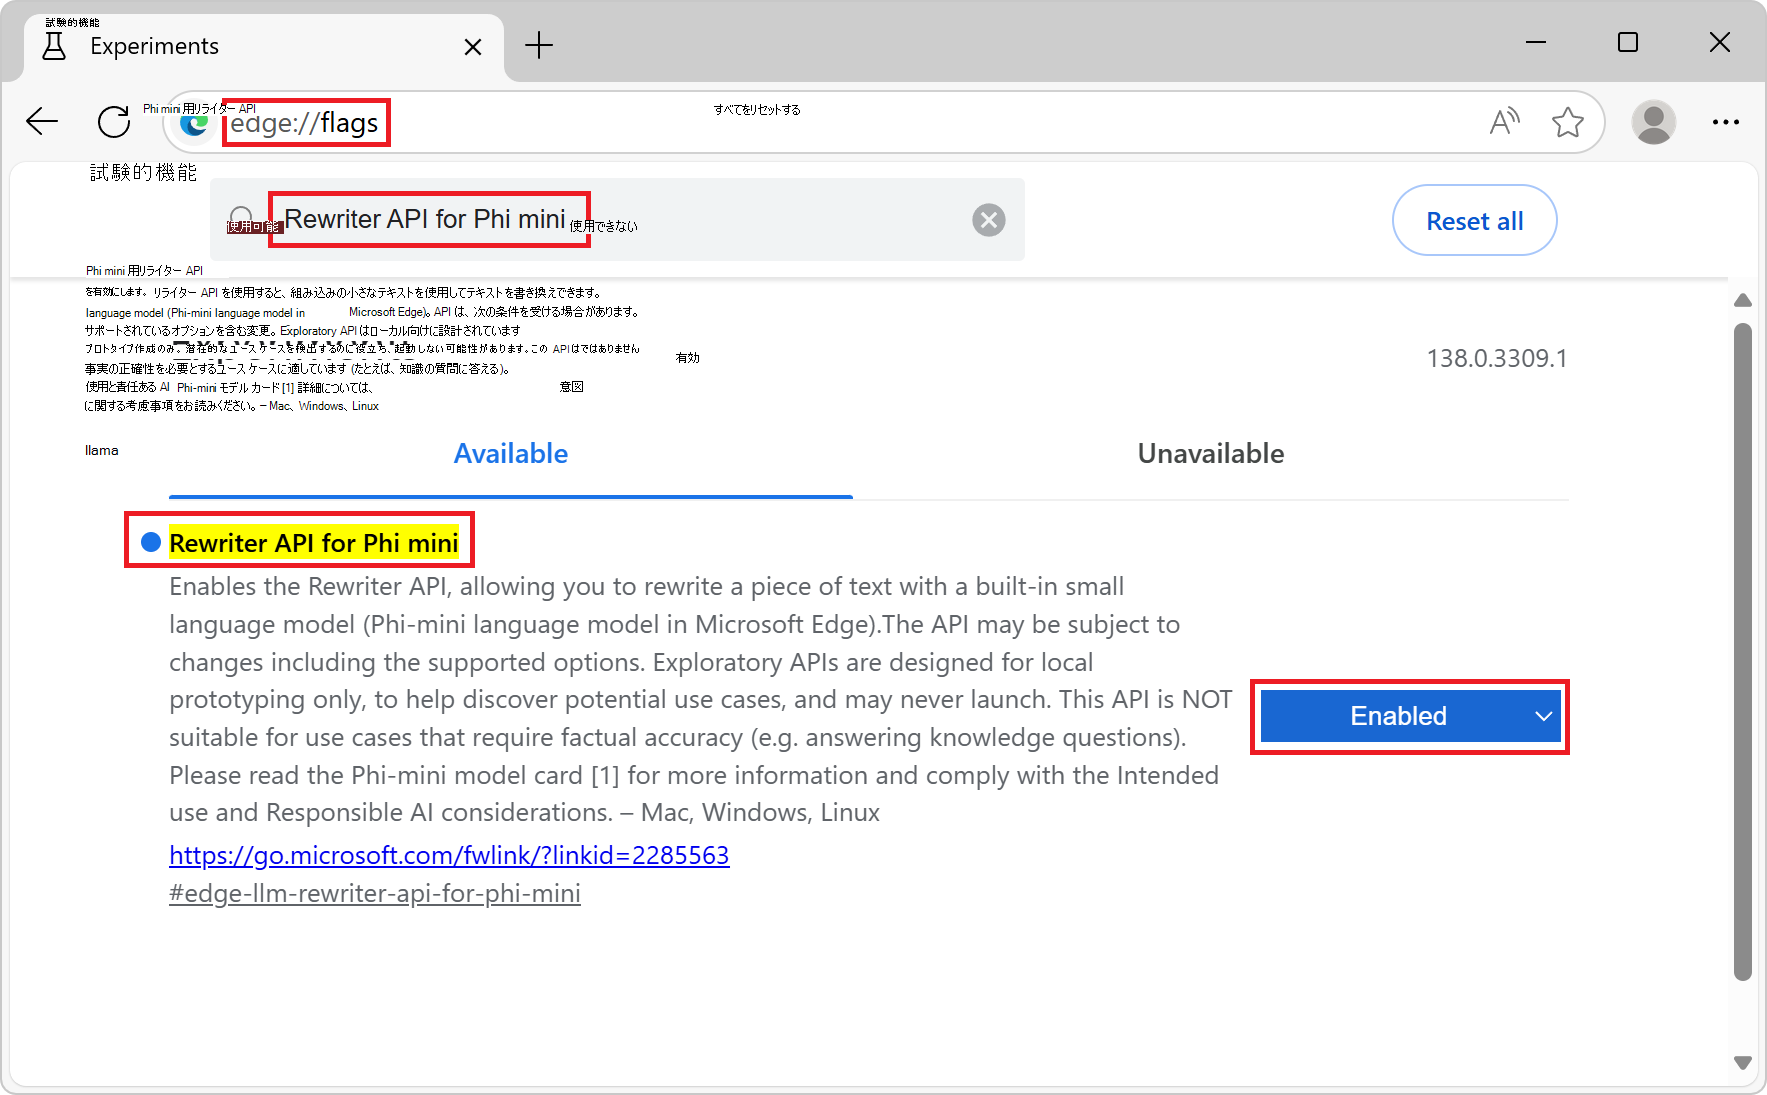Image resolution: width=1767 pixels, height=1095 pixels.
Task: Click the scrollbar up arrow
Action: tap(1743, 300)
